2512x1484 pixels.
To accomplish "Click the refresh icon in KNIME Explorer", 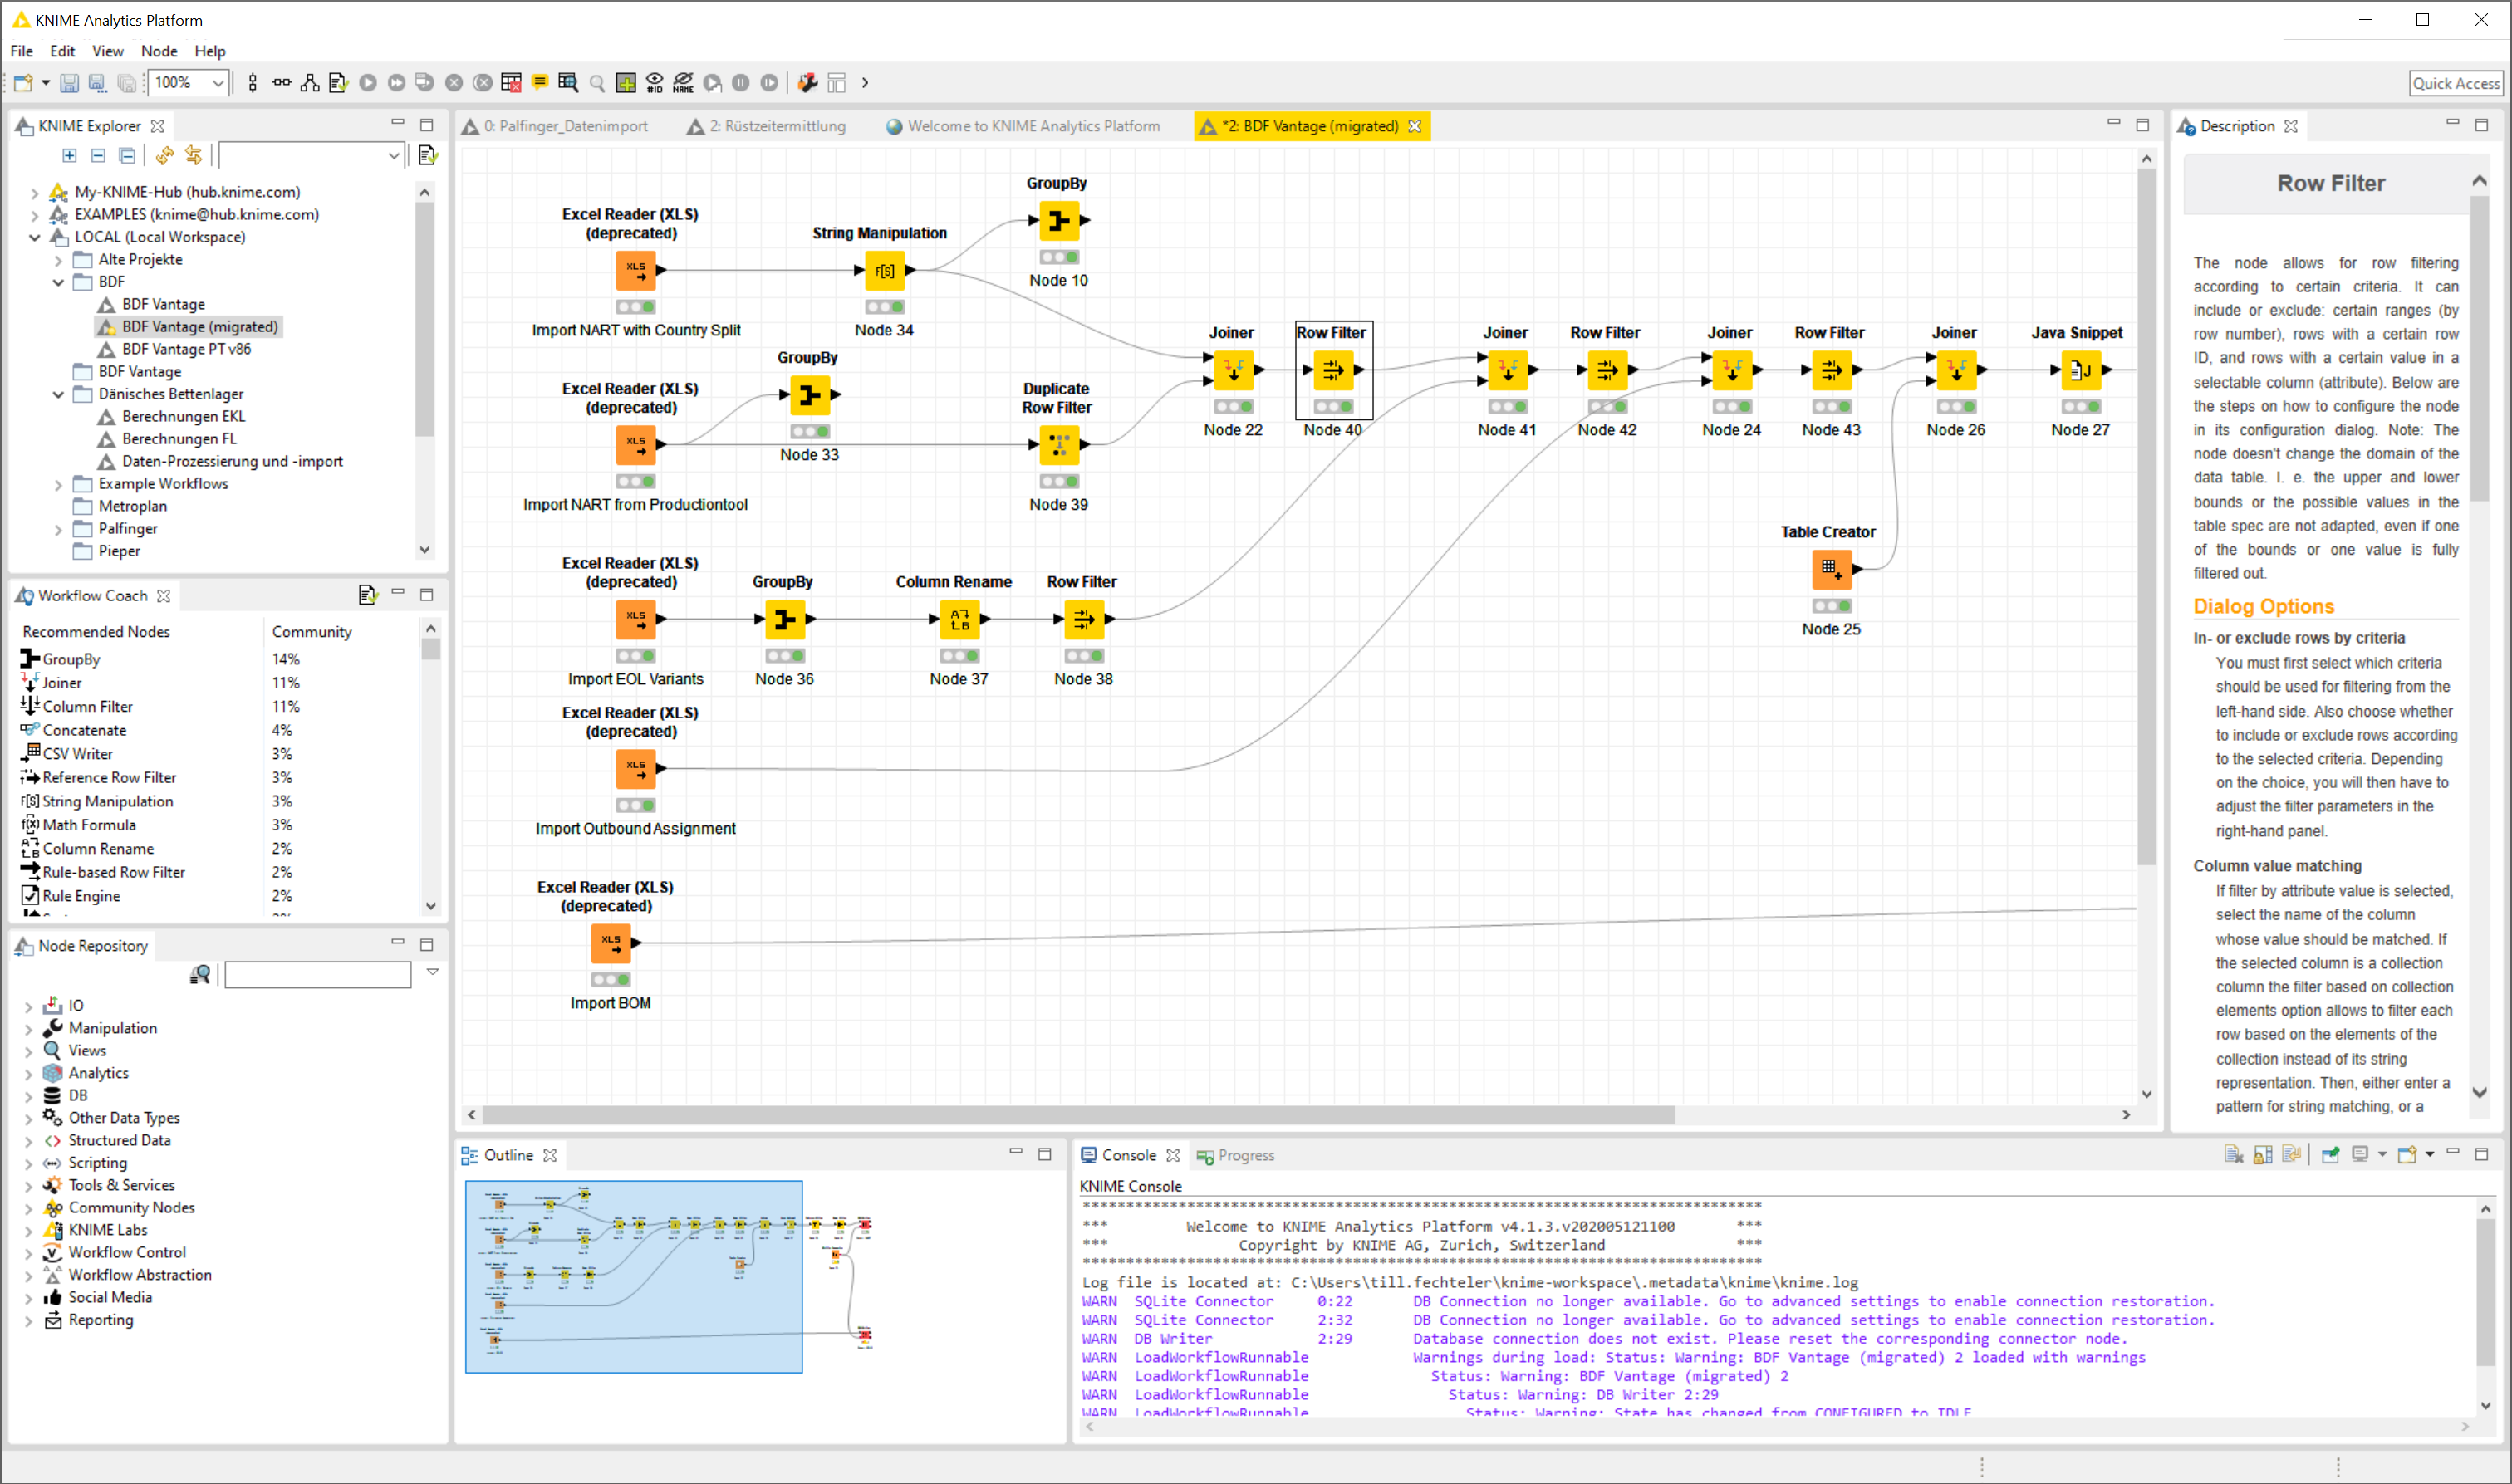I will (165, 155).
